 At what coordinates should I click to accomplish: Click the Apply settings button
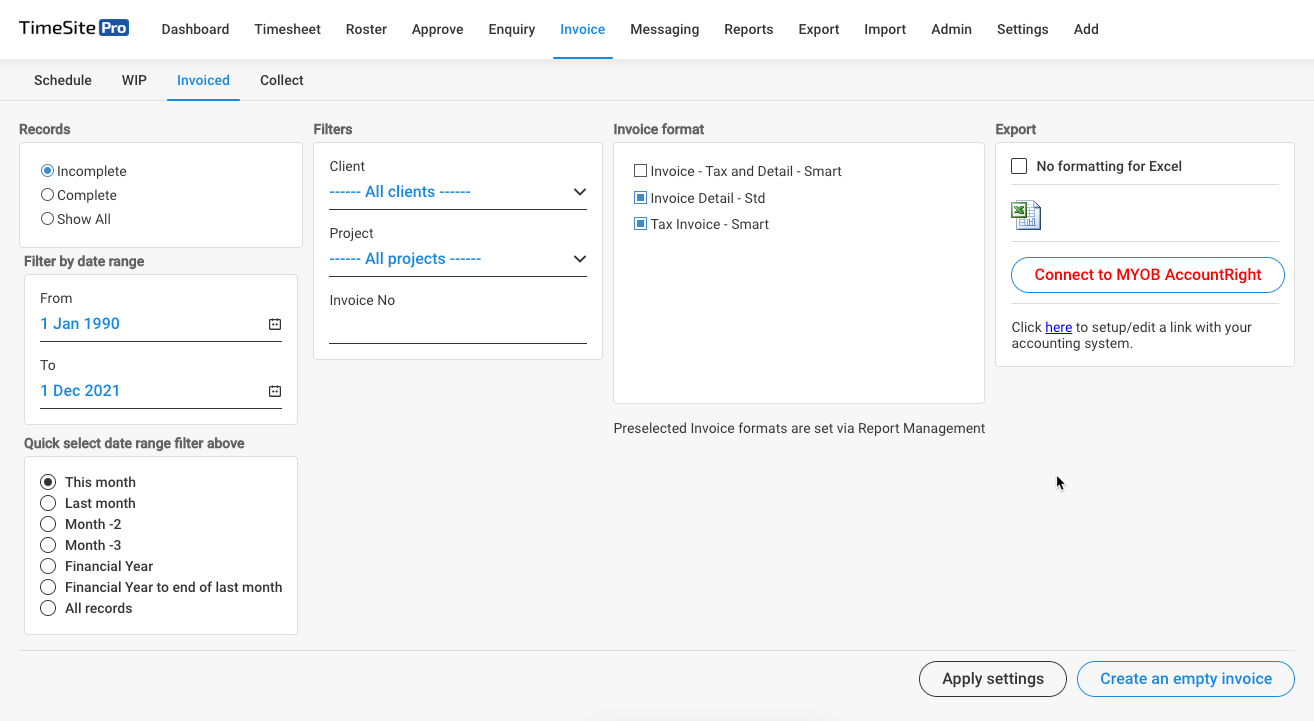(993, 679)
